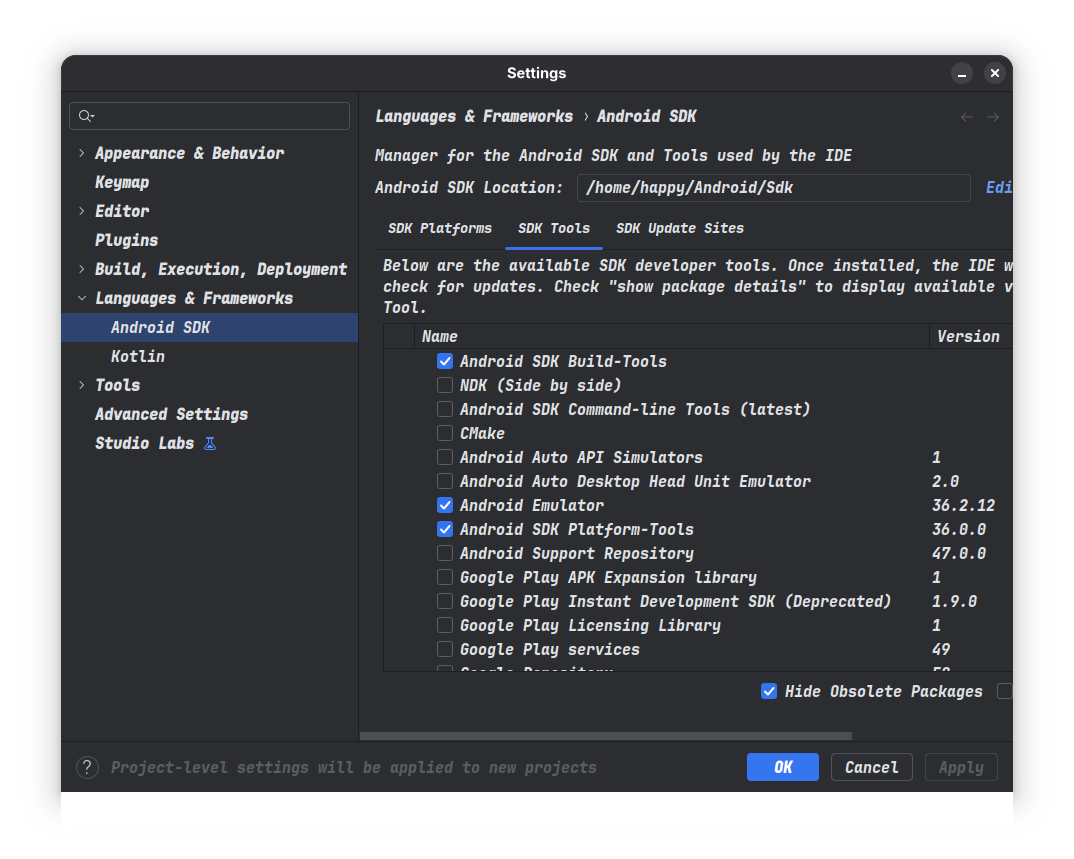Select Kotlin settings page
Screen dimensions: 1074x859
(x=138, y=356)
